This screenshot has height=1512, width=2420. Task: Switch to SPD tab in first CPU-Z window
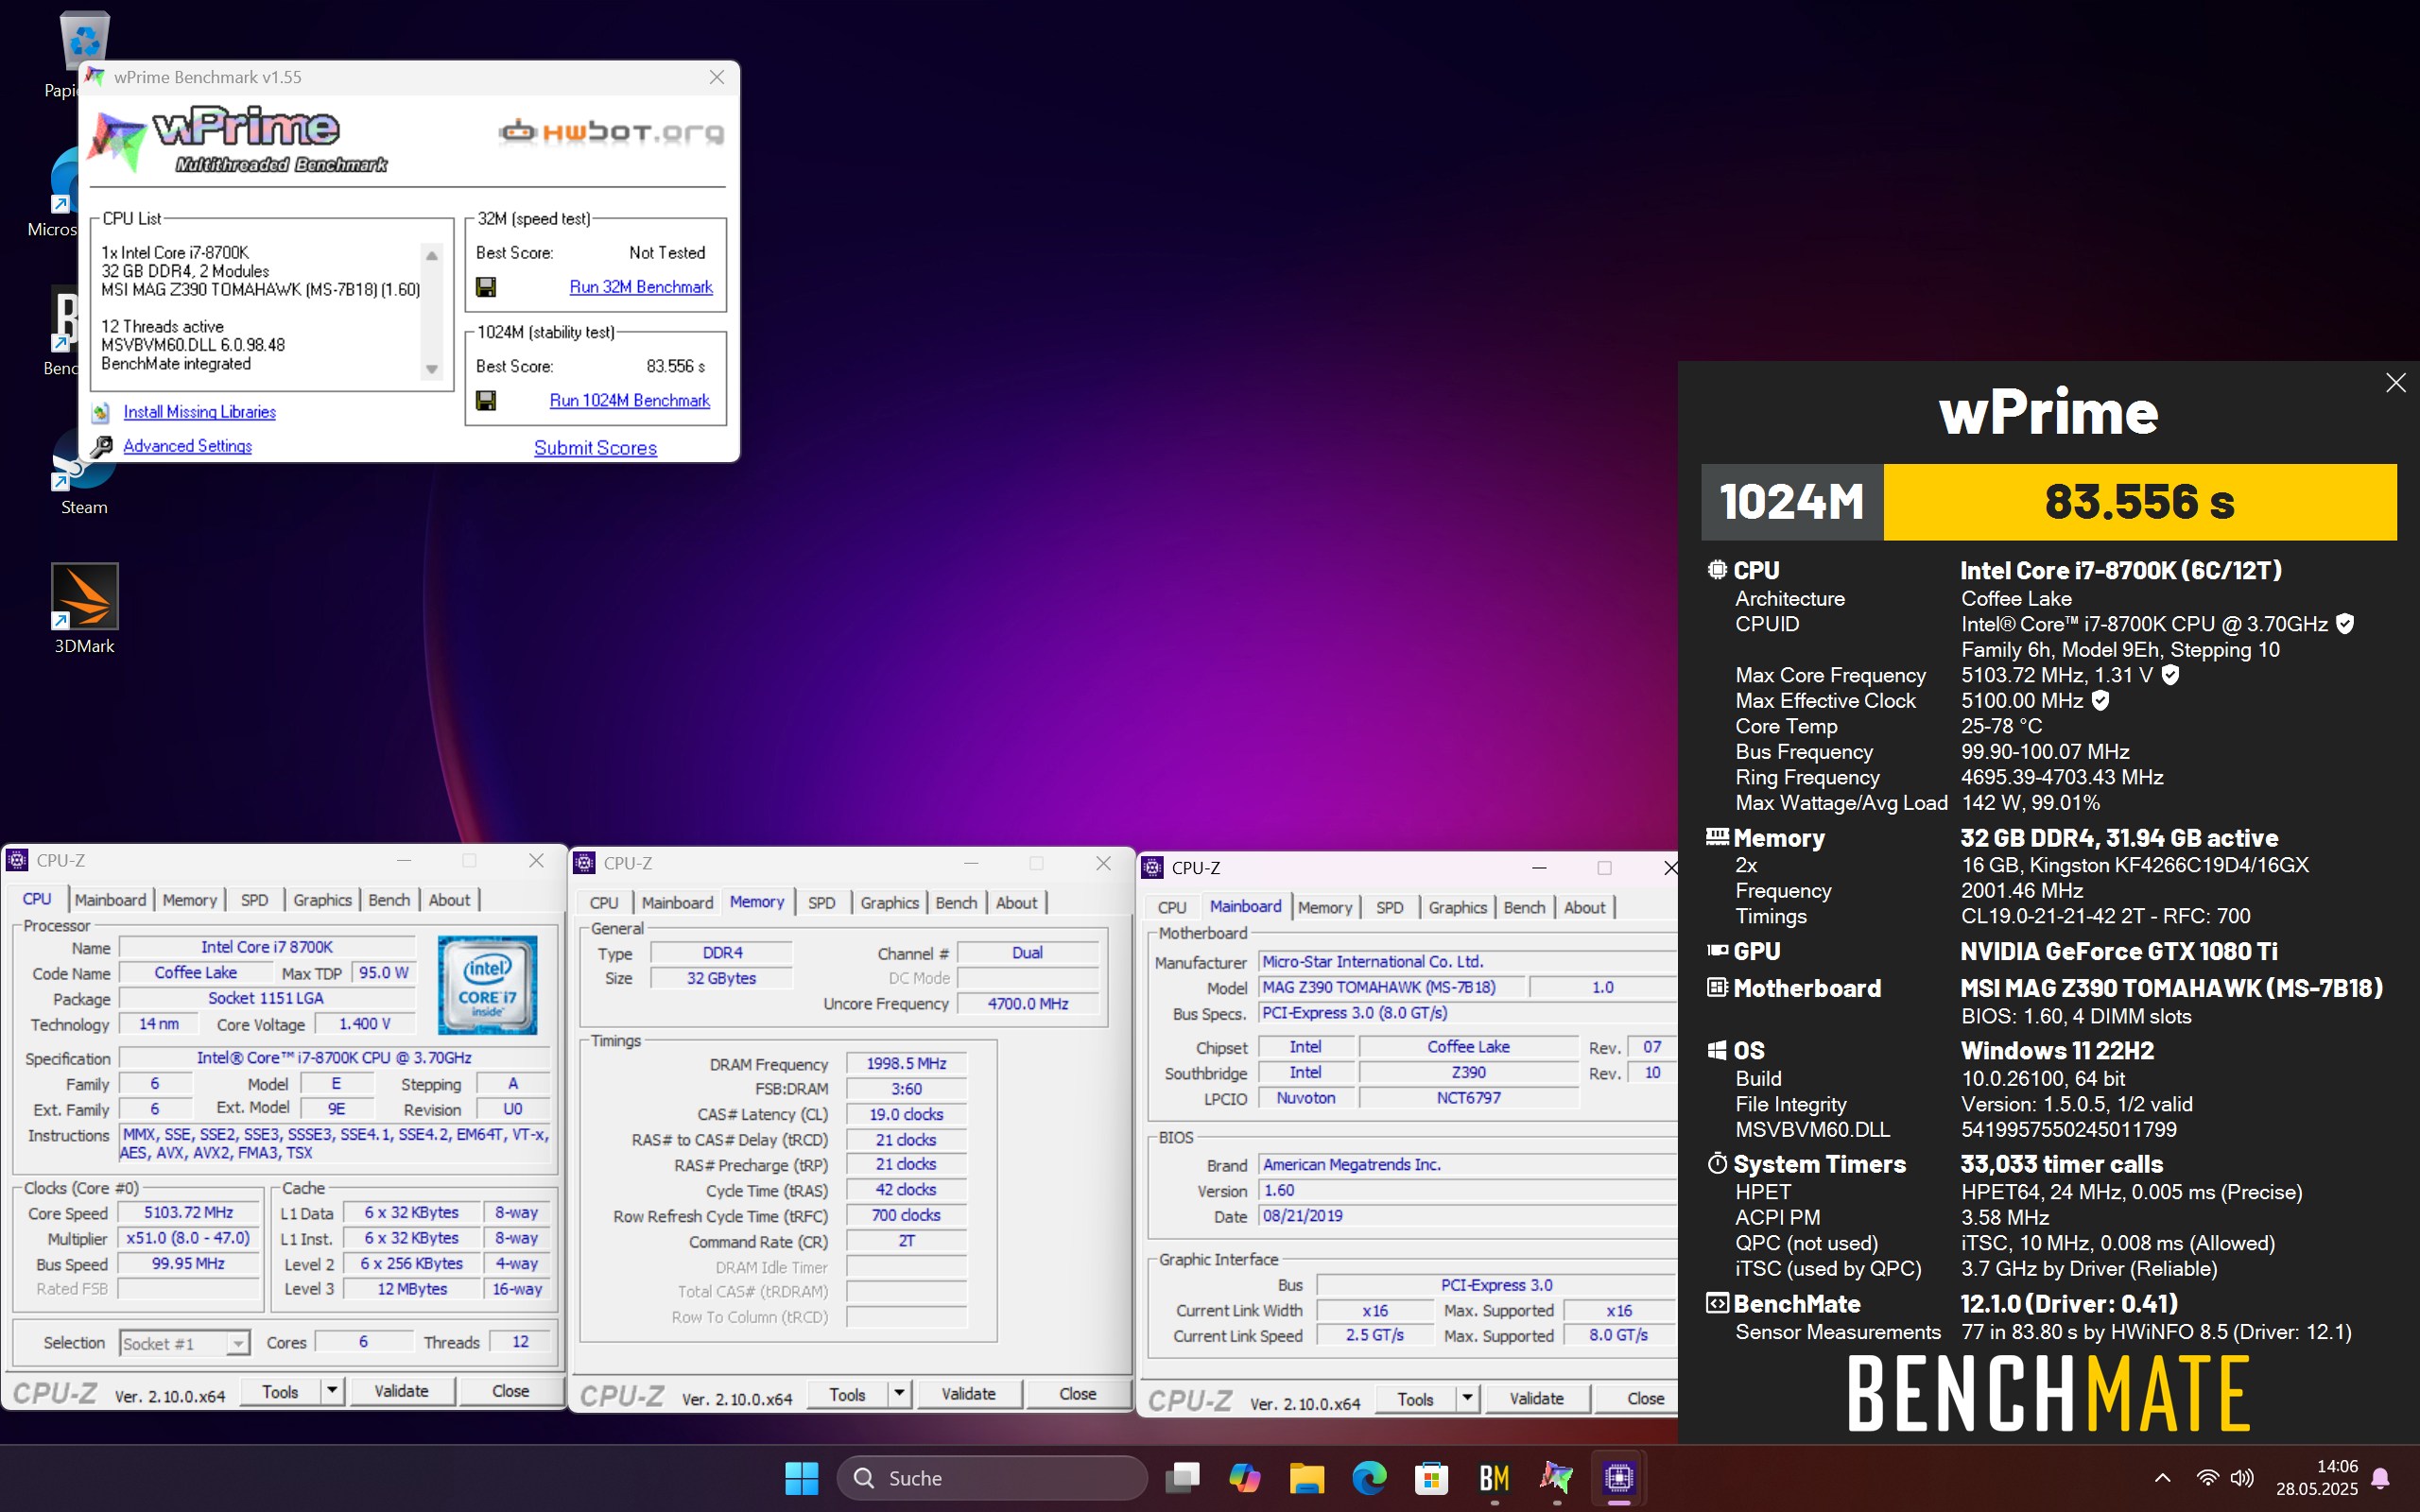(x=254, y=900)
